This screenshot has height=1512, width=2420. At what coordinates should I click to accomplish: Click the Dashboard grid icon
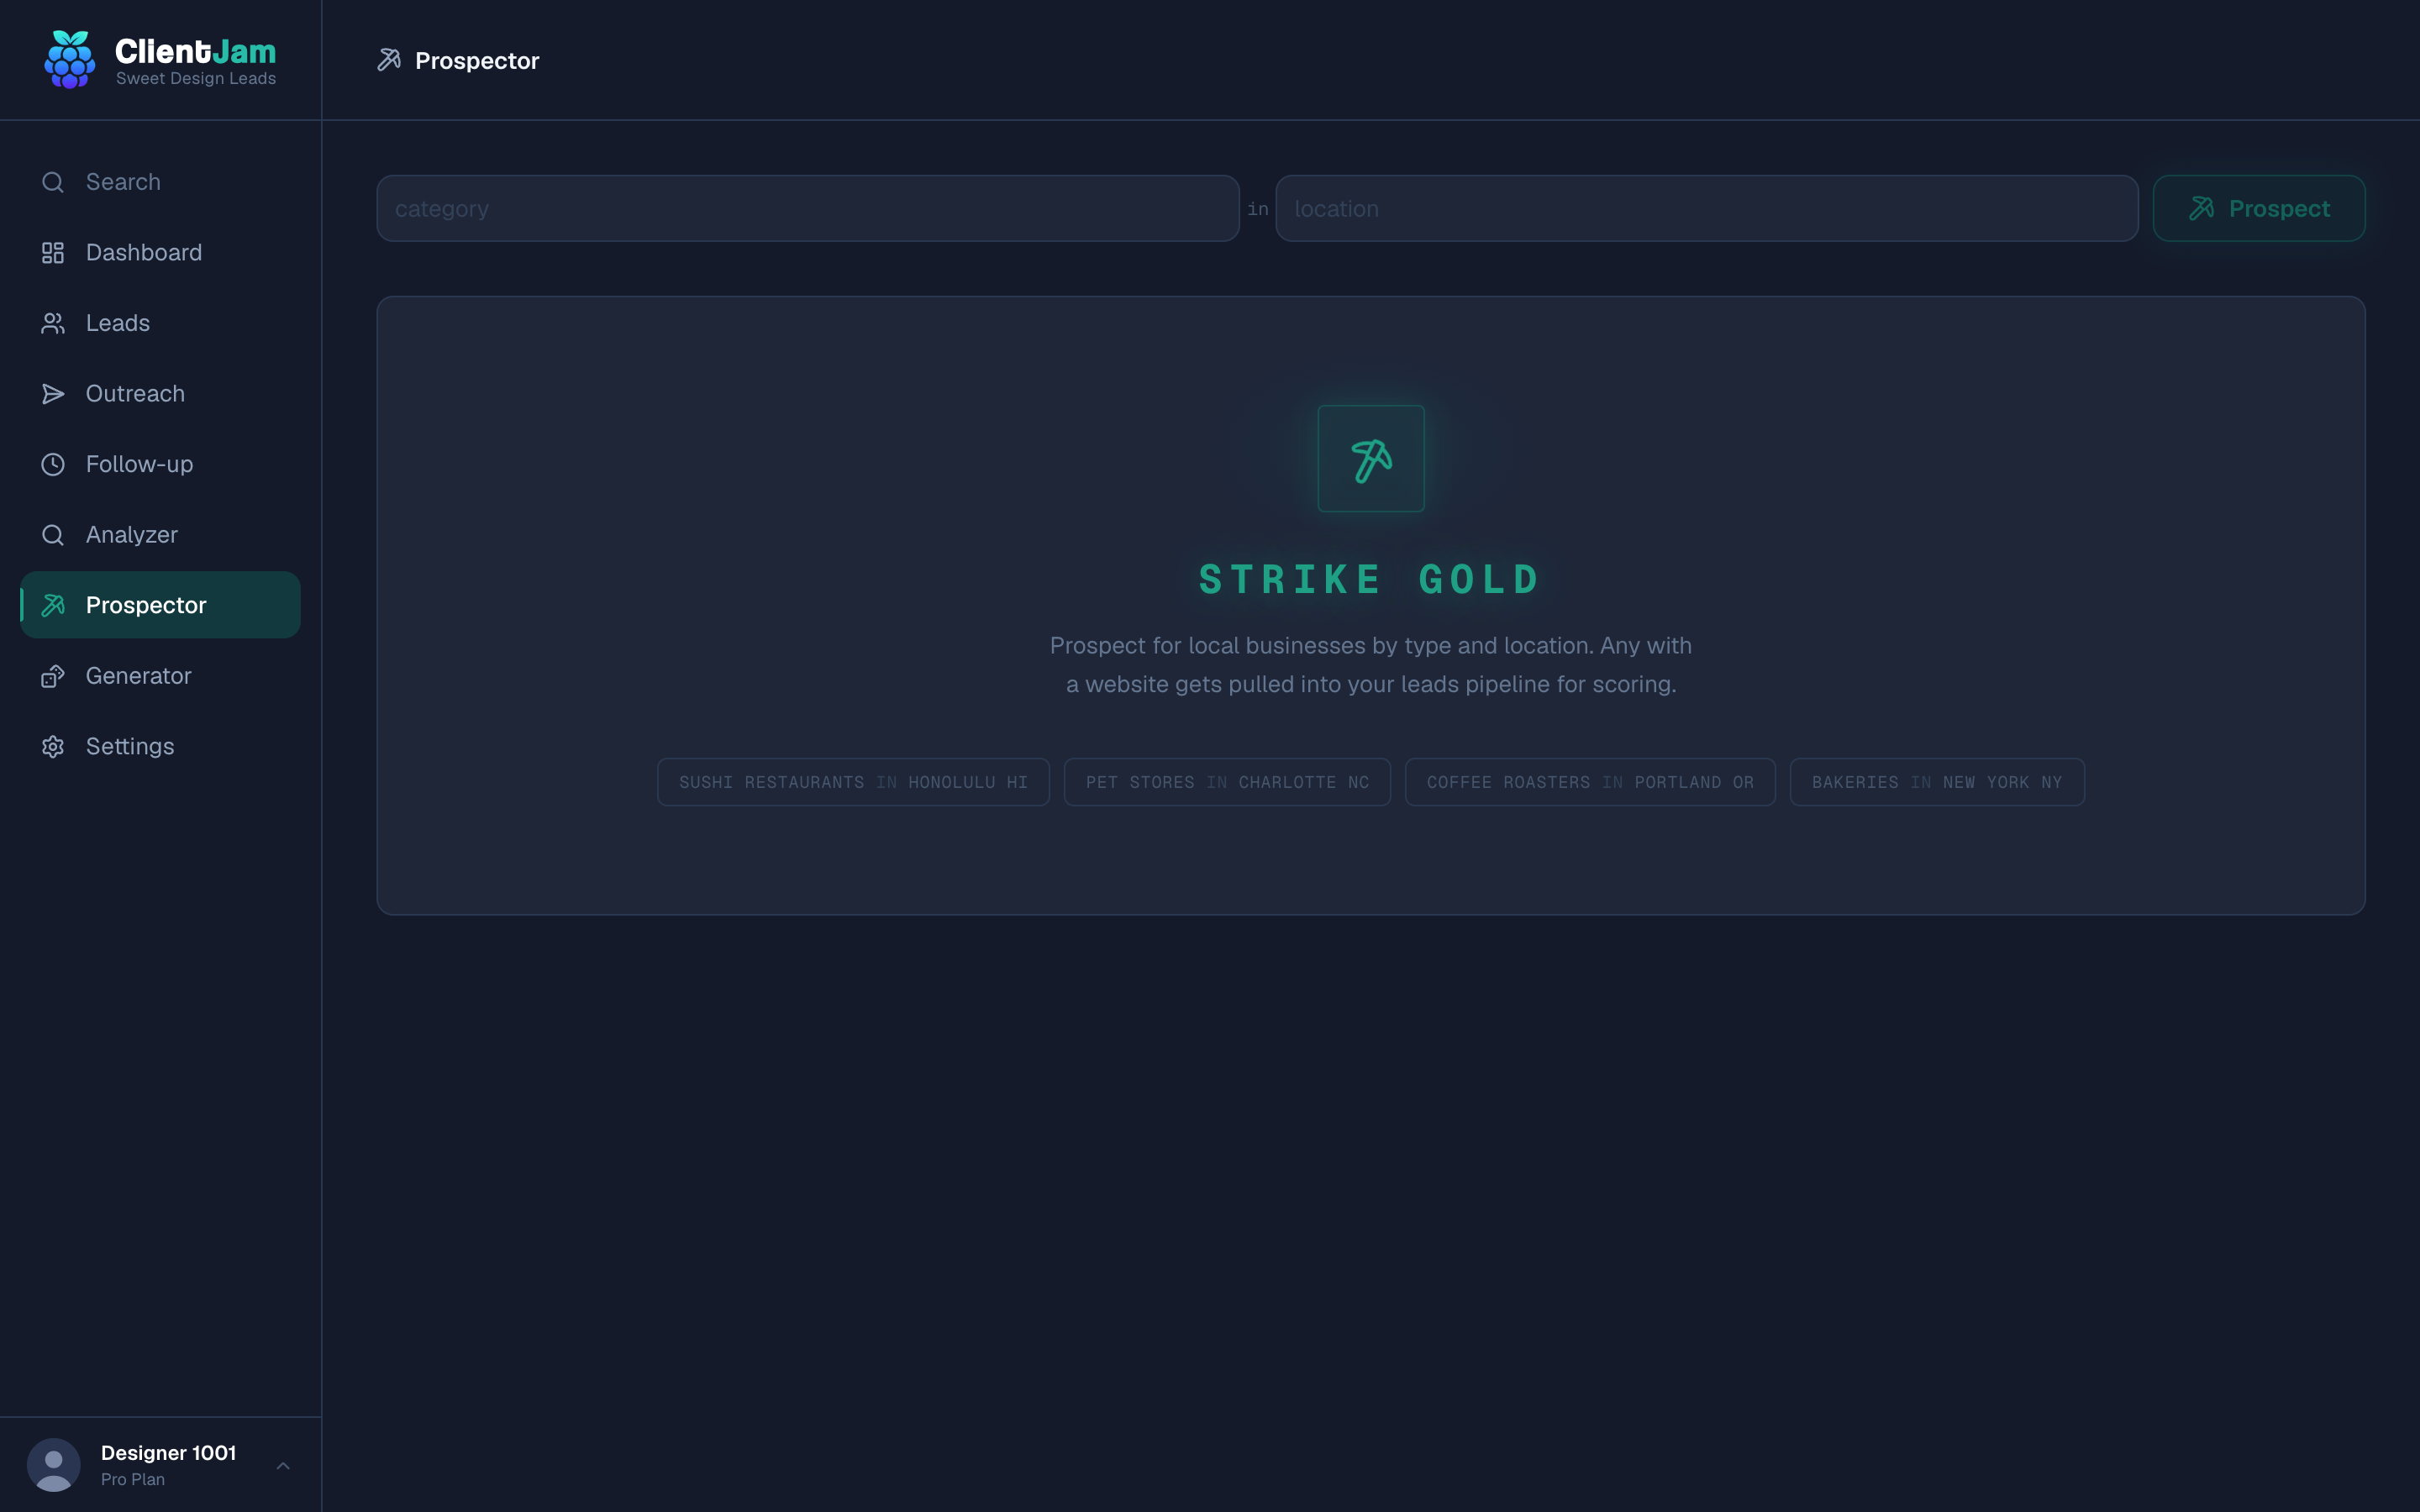coord(53,253)
